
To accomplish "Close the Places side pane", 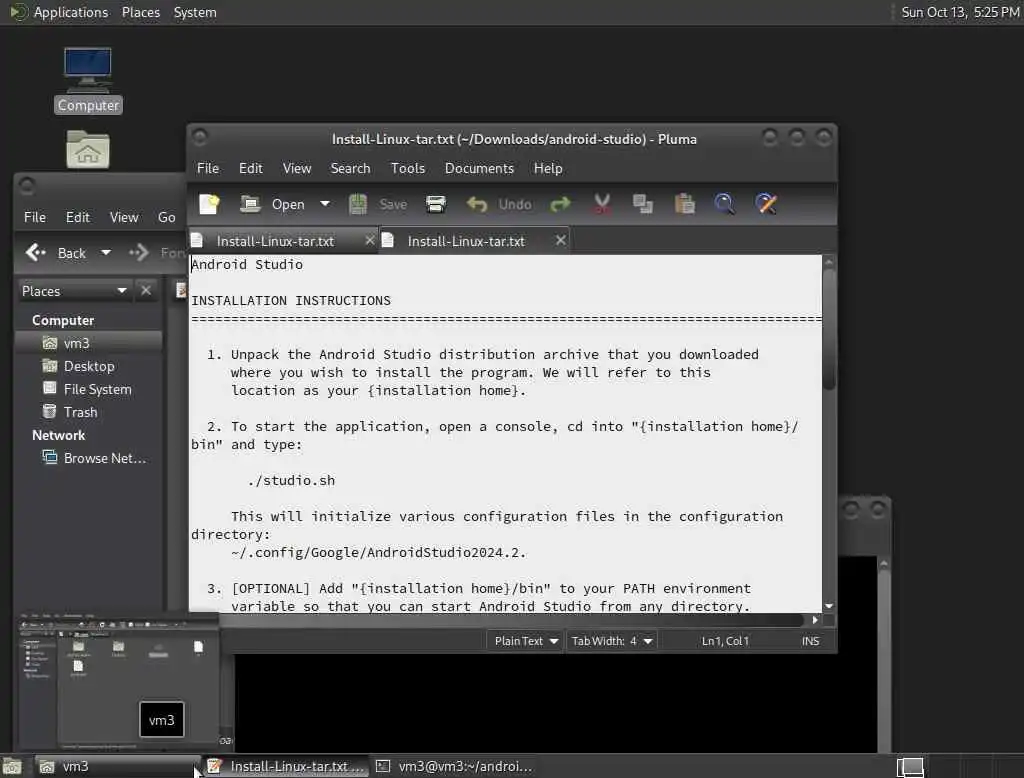I will [x=146, y=290].
